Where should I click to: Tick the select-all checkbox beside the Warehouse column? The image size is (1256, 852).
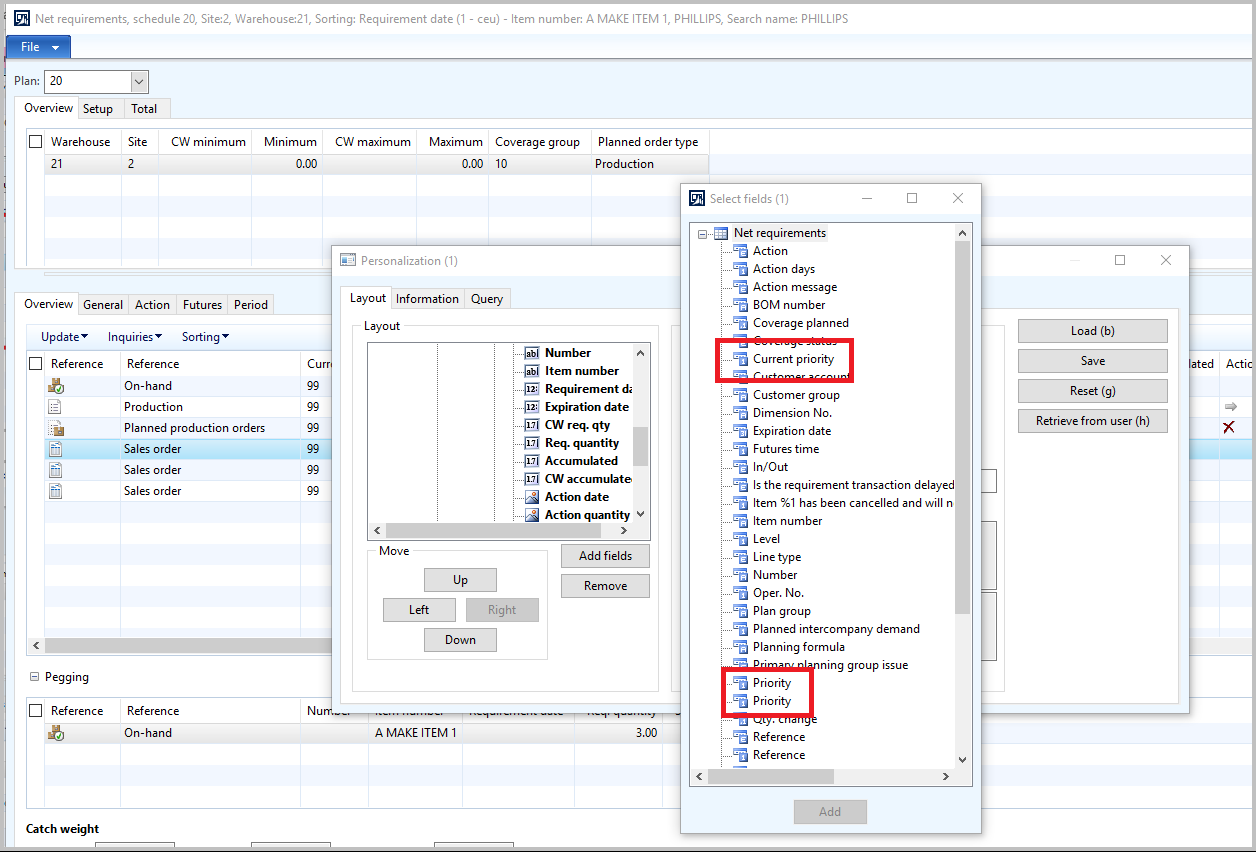(x=36, y=142)
